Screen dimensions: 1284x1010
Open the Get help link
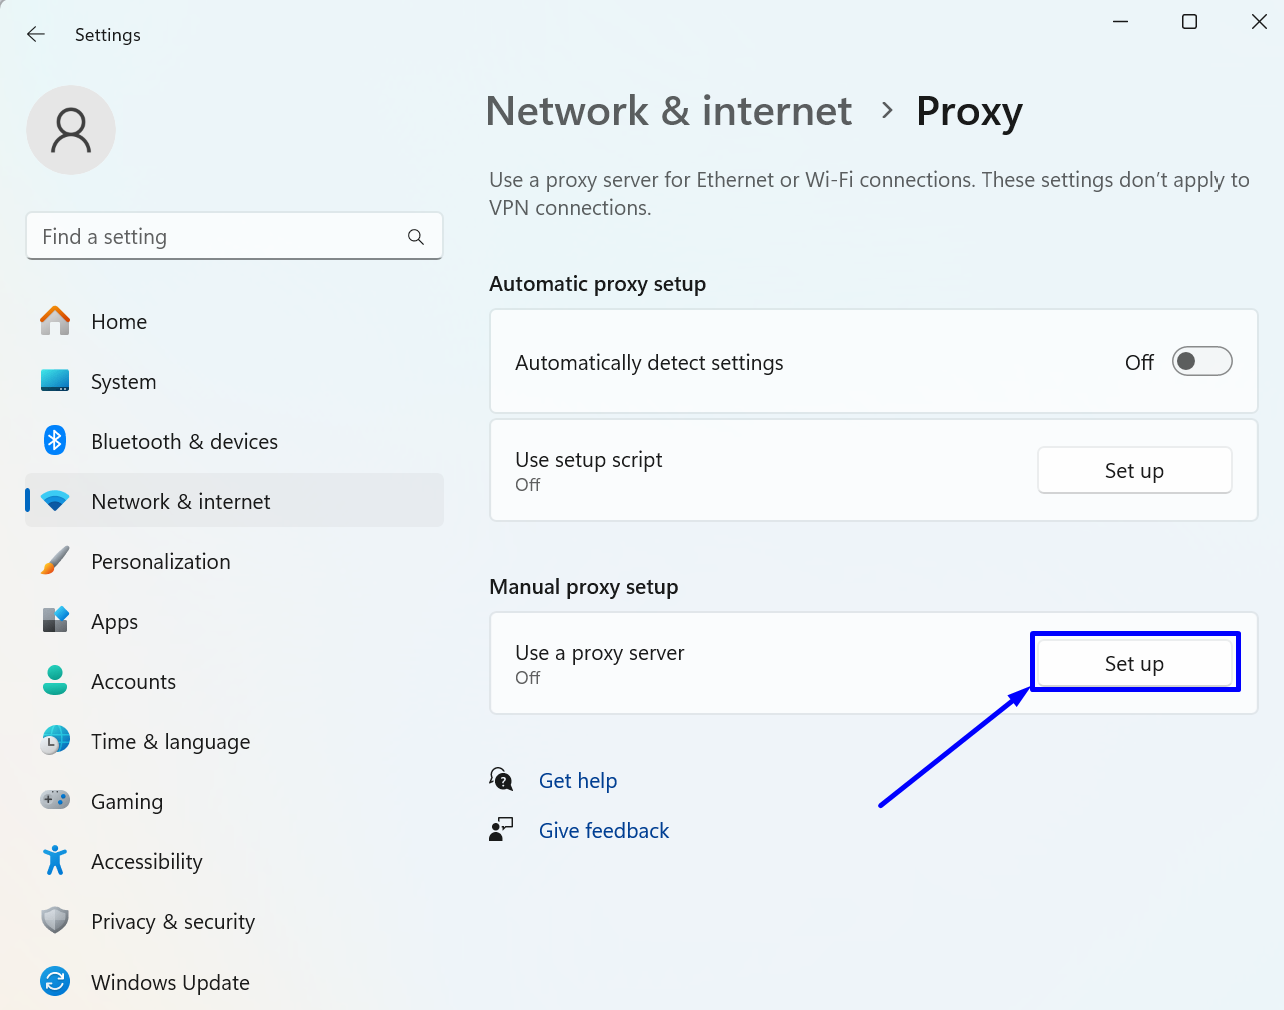(x=578, y=780)
